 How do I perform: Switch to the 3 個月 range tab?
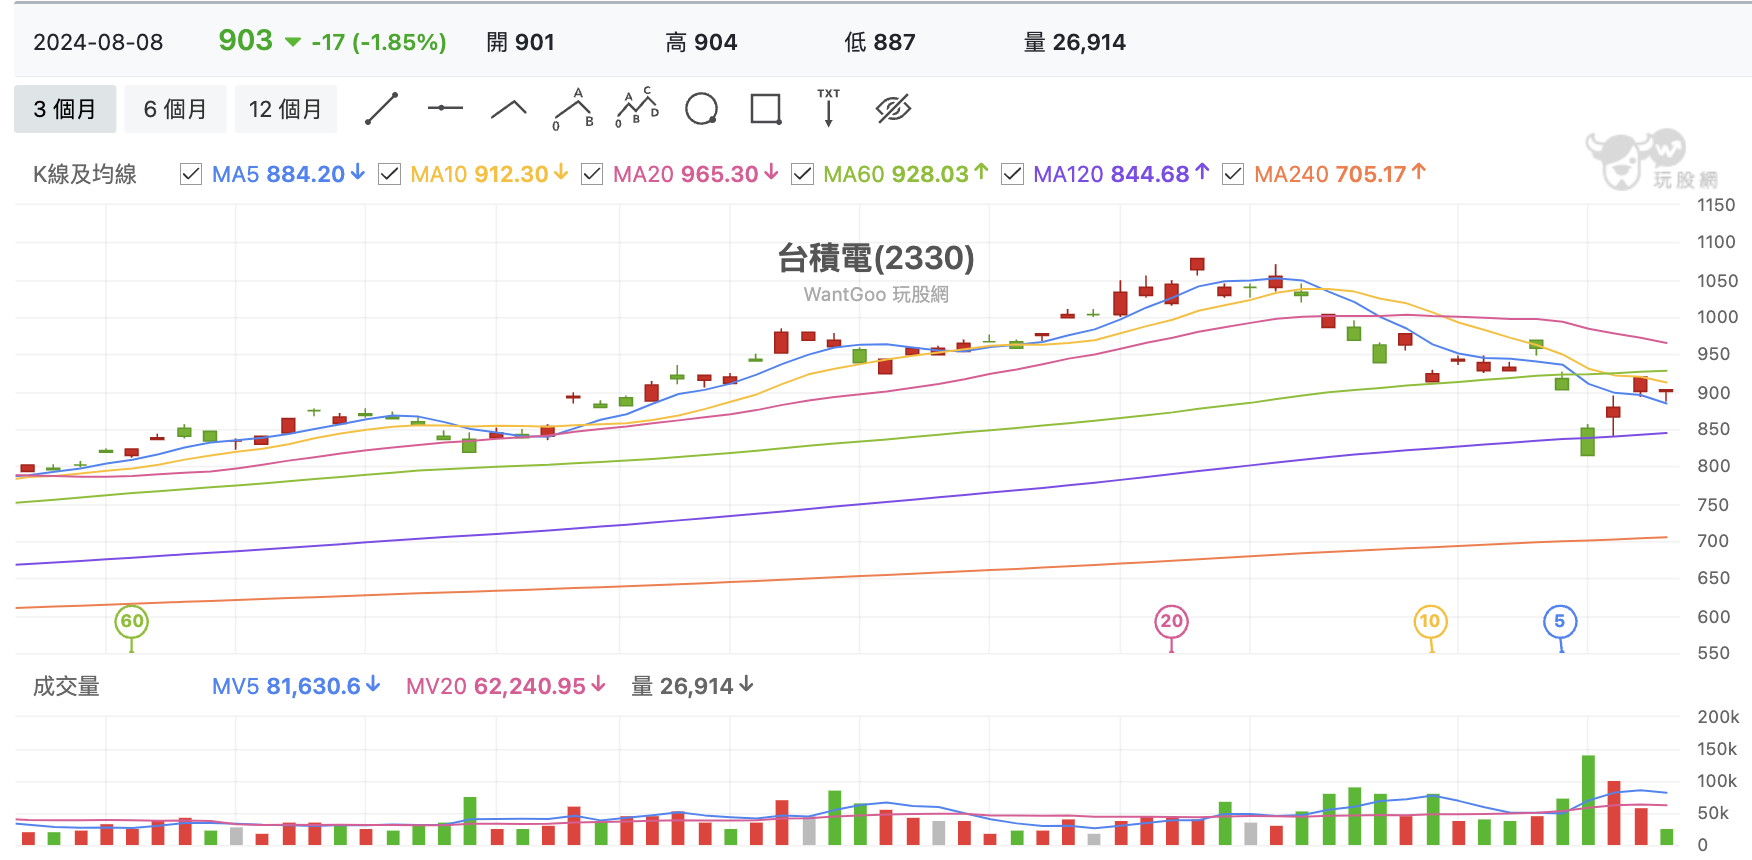click(65, 109)
